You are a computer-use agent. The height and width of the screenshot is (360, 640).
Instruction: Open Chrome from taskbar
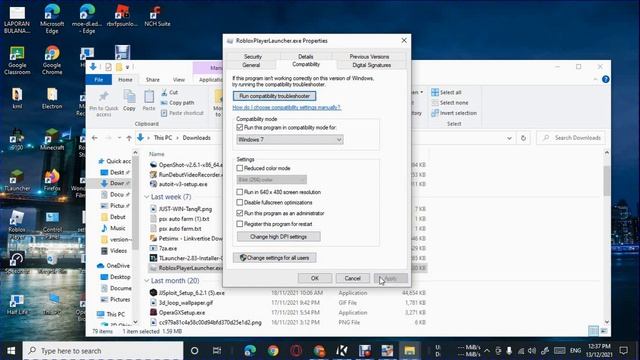pos(273,351)
